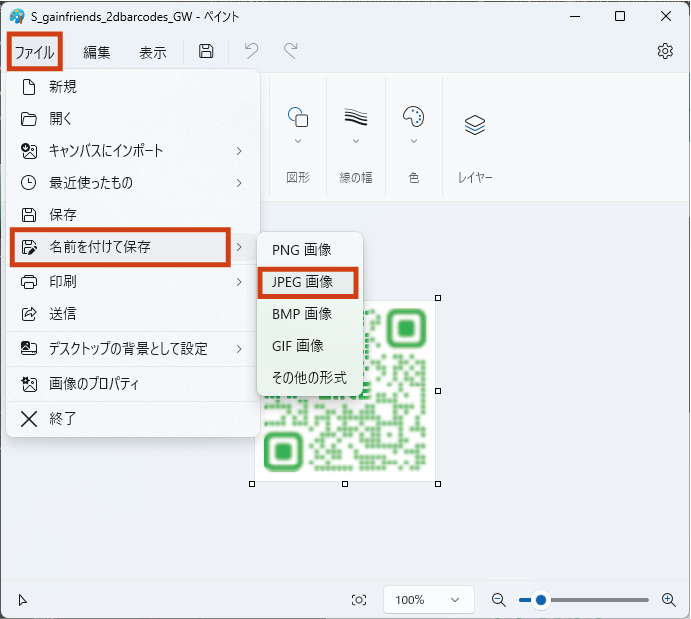
Task: Choose 開く from the file menu
Action: pyautogui.click(x=132, y=119)
